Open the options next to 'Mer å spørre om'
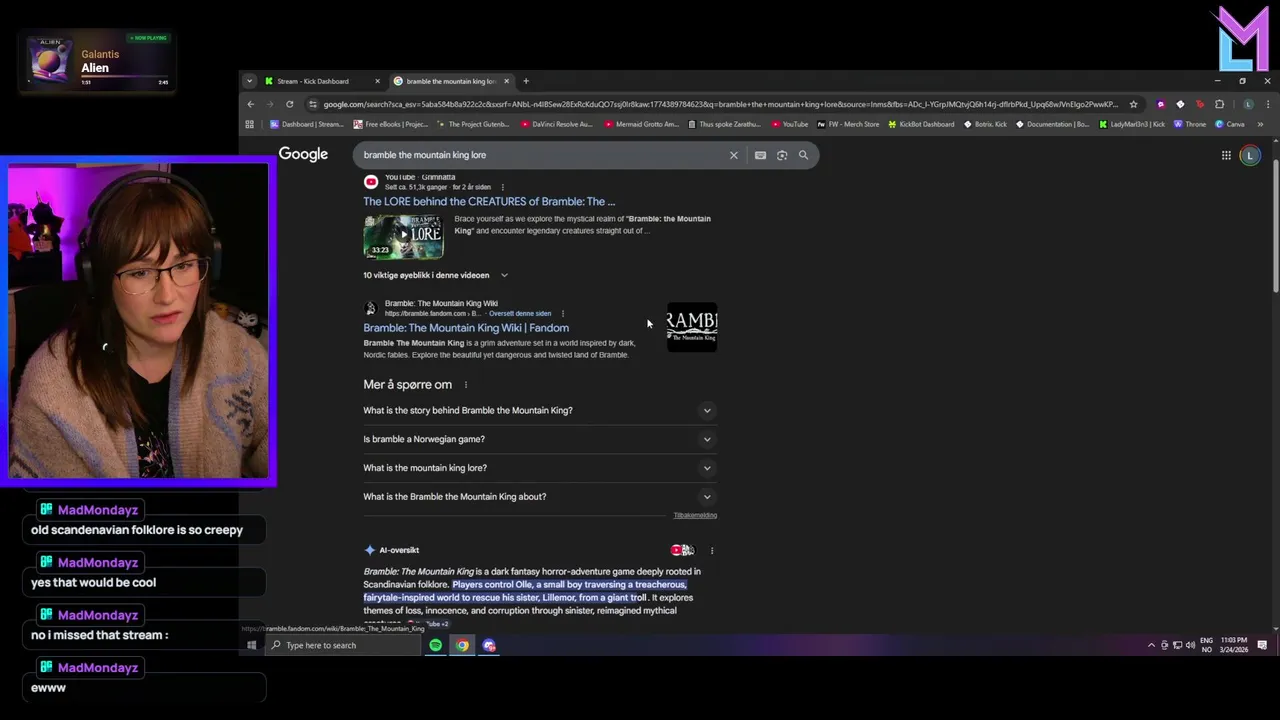The image size is (1280, 720). pyautogui.click(x=465, y=385)
